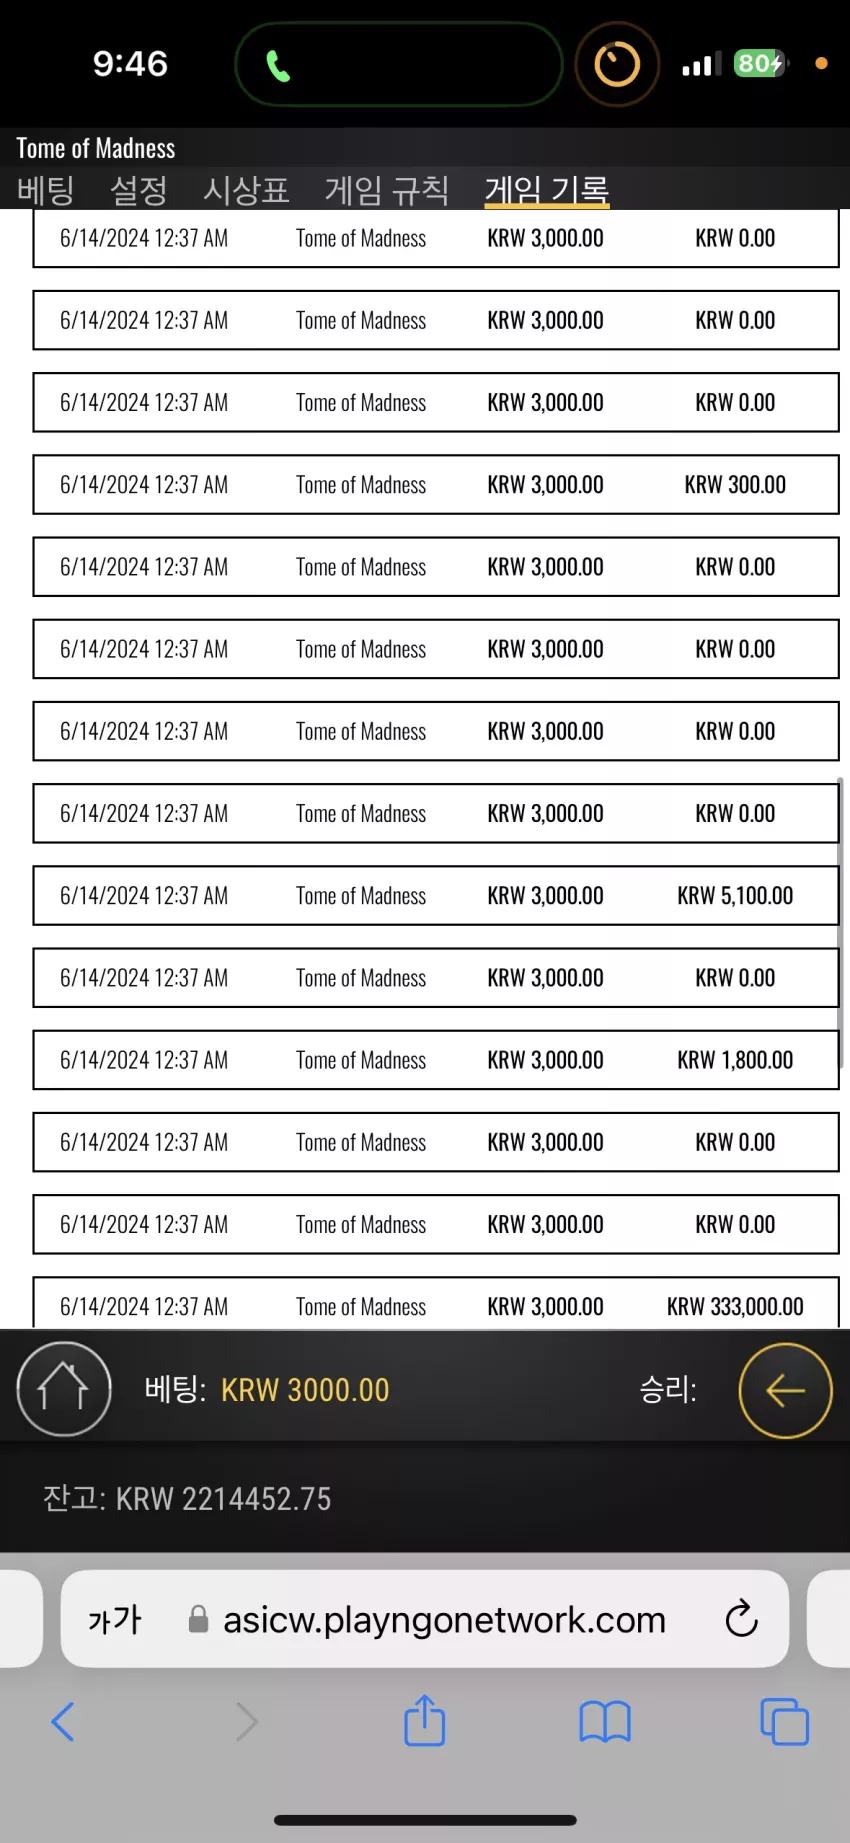Open the record with KRW 1,800.00 win
This screenshot has height=1843, width=850.
(436, 1059)
